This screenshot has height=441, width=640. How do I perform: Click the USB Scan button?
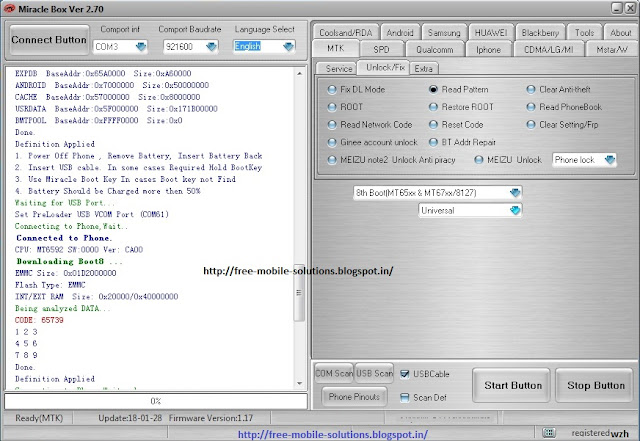pos(374,373)
